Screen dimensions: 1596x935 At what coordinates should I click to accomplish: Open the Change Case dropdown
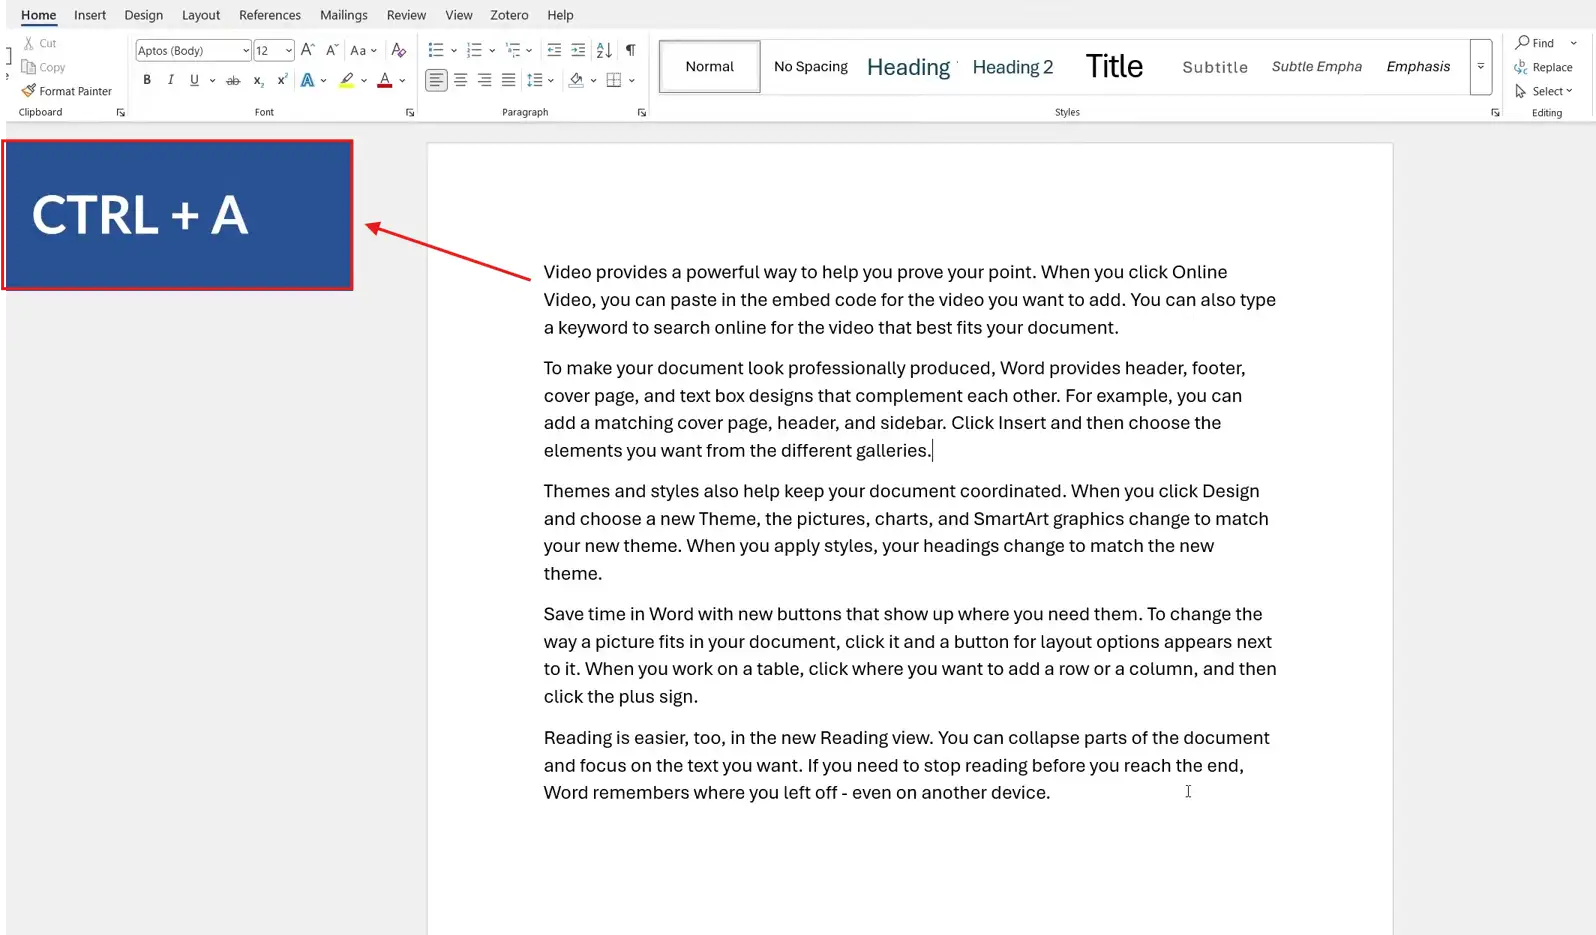(x=364, y=50)
